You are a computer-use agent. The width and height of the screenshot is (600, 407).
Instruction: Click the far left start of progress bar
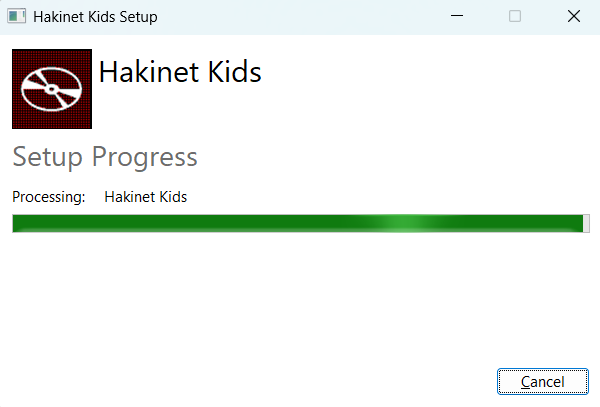(17, 223)
